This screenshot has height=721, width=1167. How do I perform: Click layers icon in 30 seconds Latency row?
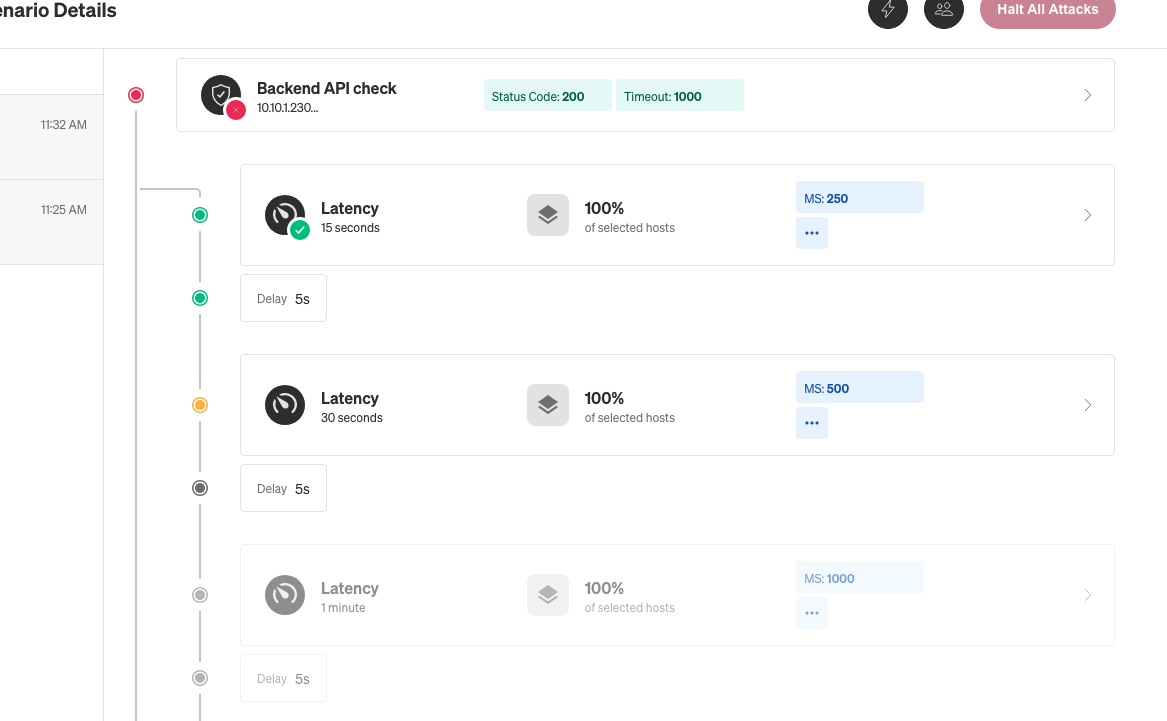(547, 405)
